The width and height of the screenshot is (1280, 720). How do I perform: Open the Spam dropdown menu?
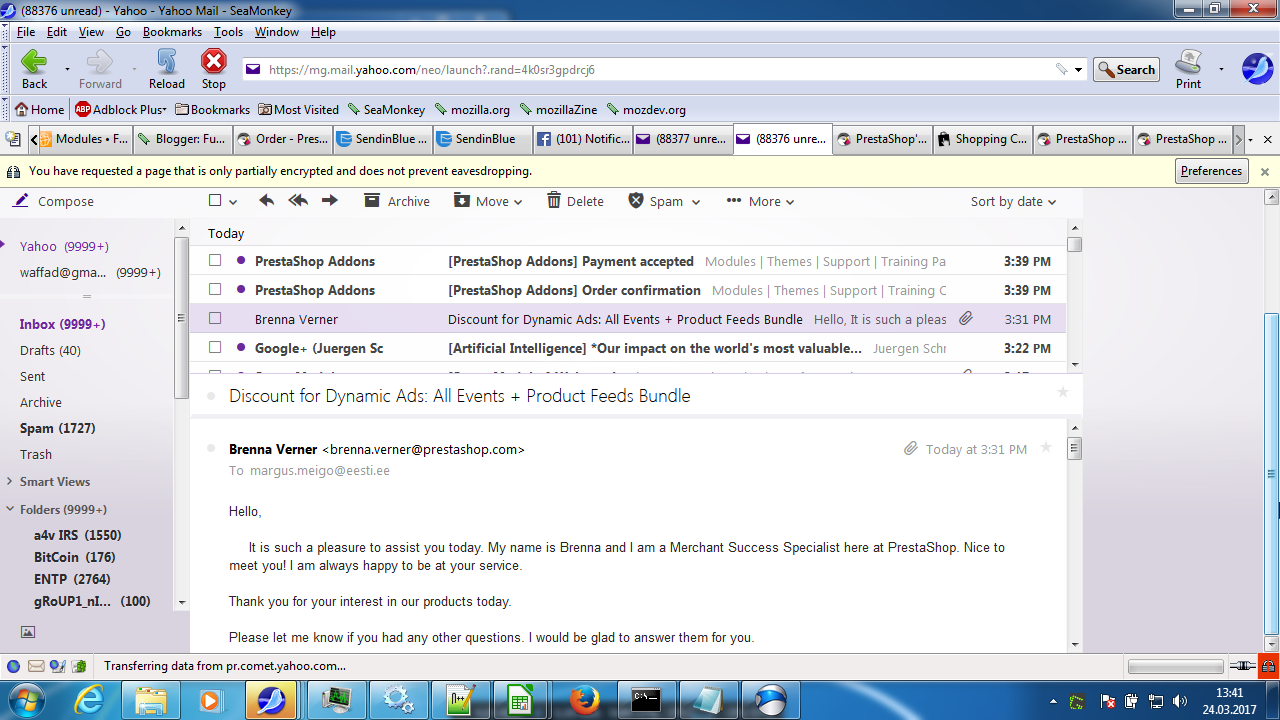[664, 201]
